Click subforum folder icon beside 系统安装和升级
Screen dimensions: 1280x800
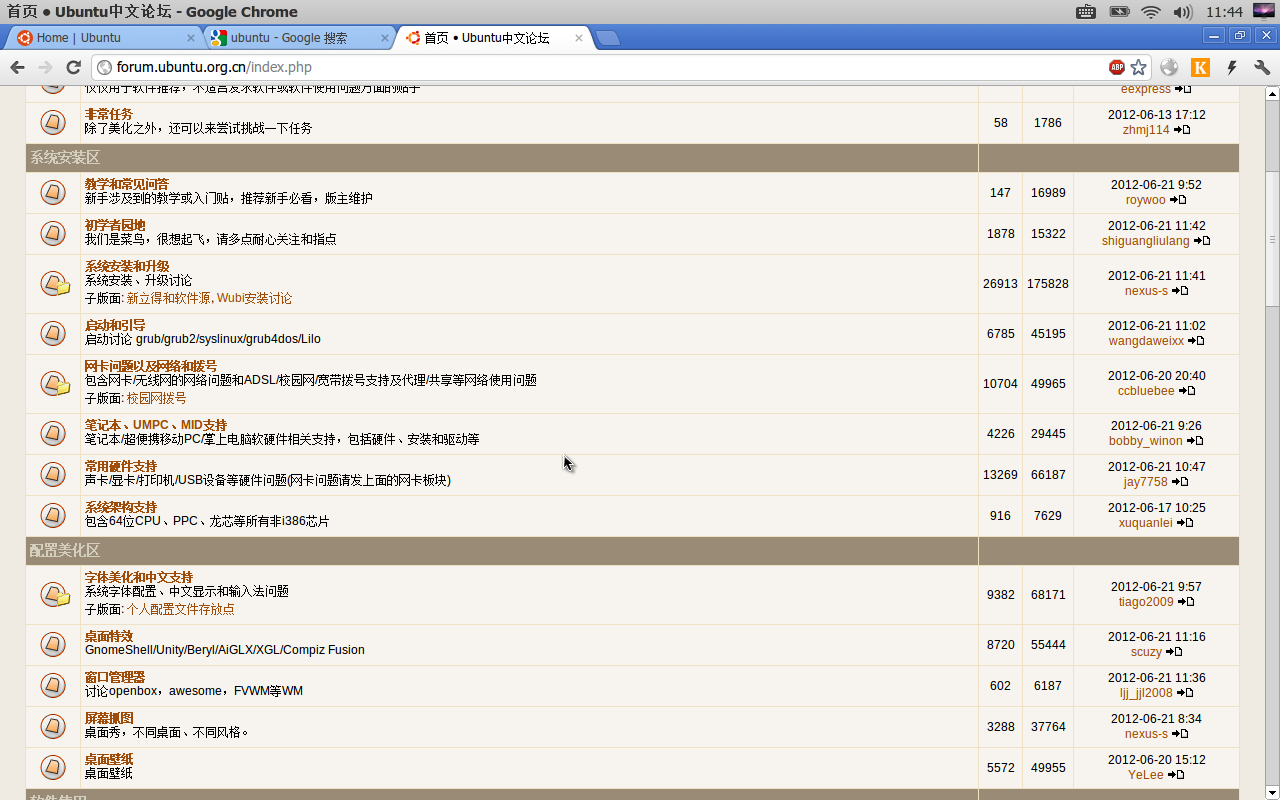click(x=55, y=283)
